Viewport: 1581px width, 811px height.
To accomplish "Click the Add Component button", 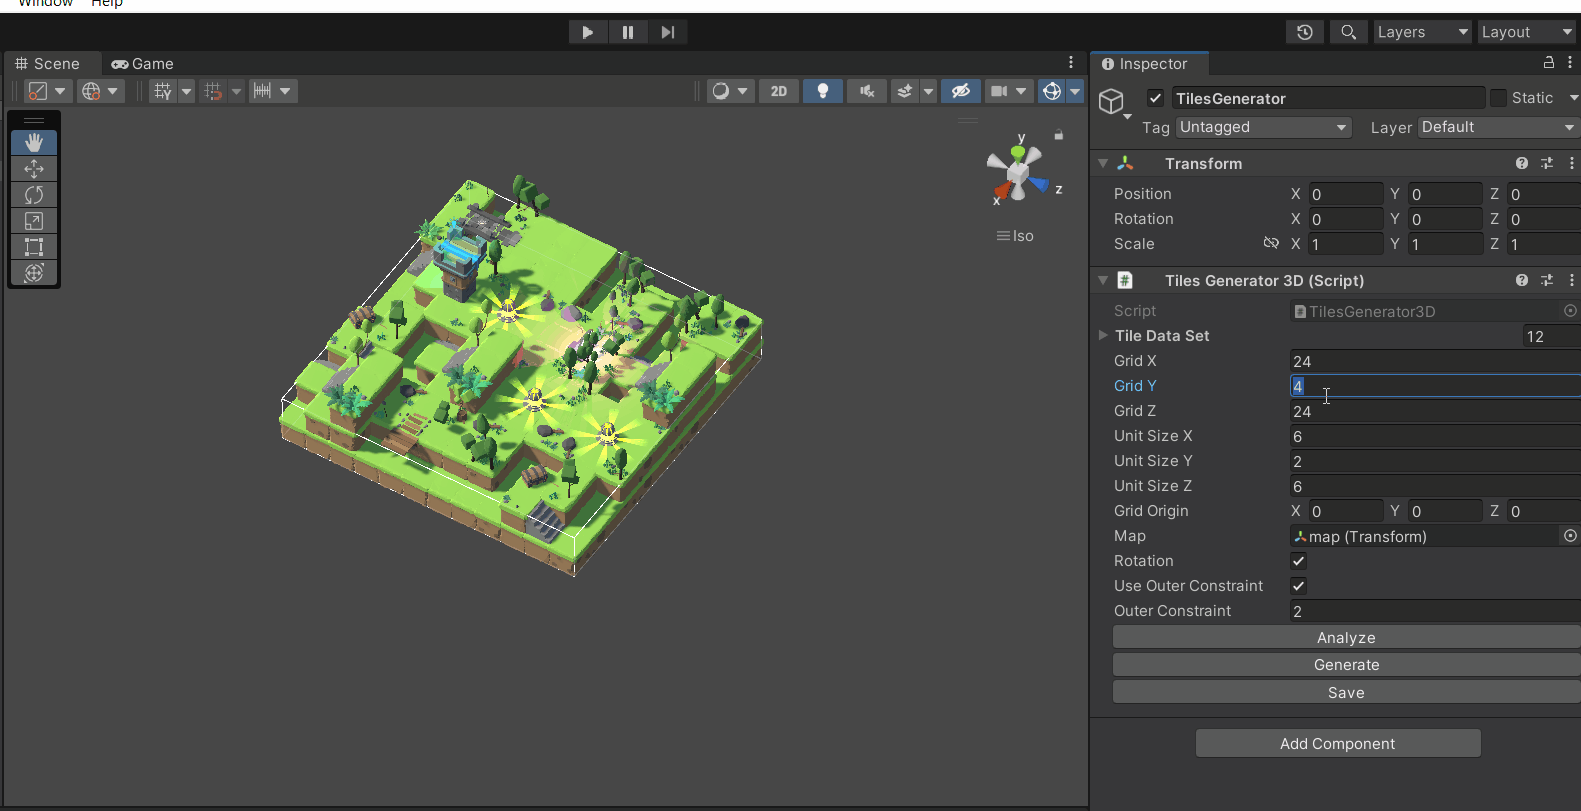I will (x=1337, y=743).
